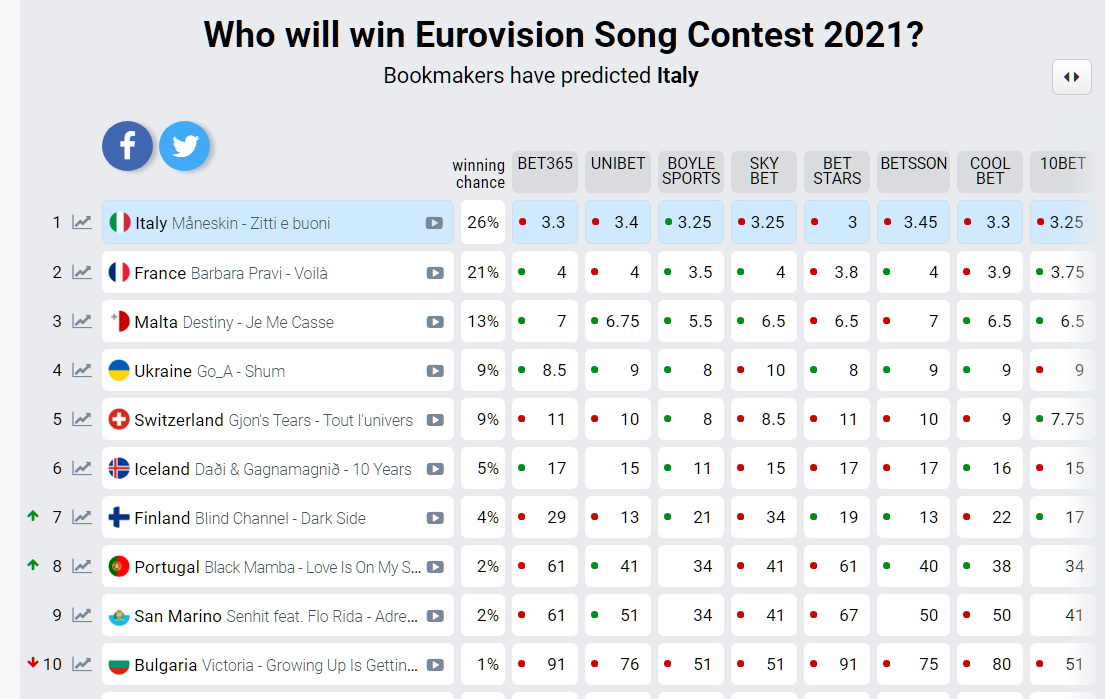Select Malta's 13% winning chance cell

(483, 321)
